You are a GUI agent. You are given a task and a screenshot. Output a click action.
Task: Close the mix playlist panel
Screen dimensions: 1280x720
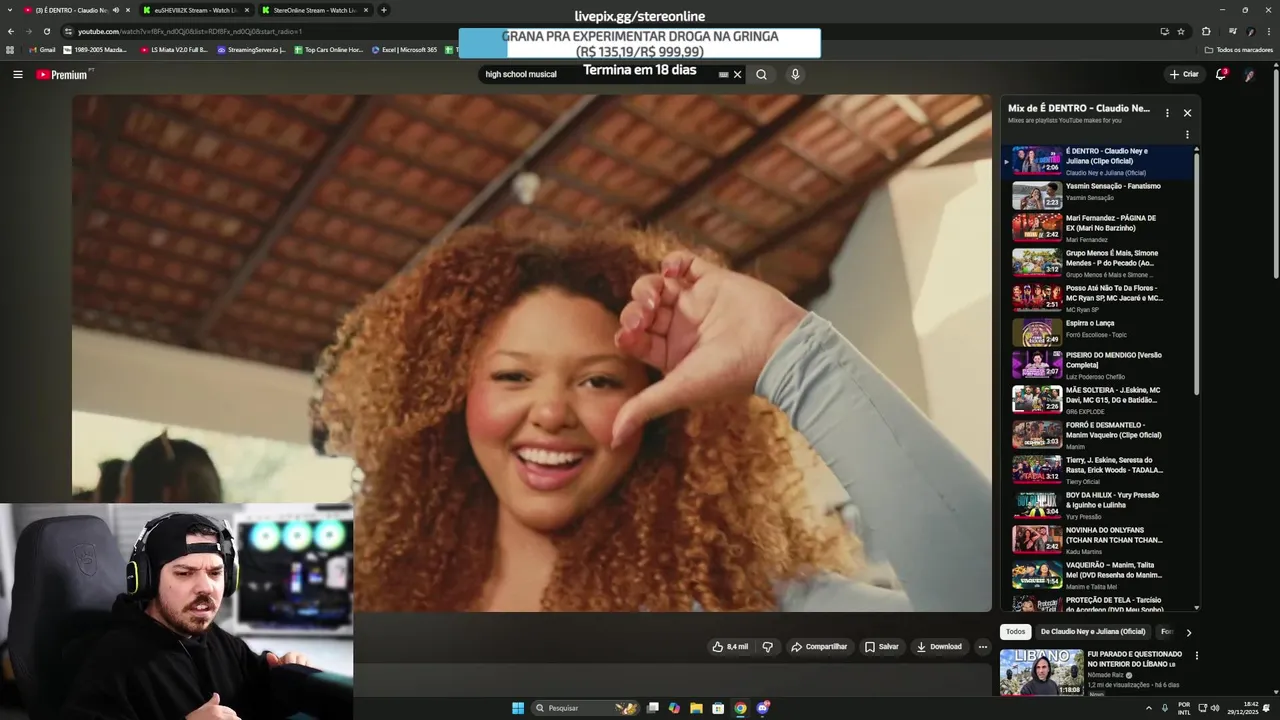pyautogui.click(x=1187, y=113)
